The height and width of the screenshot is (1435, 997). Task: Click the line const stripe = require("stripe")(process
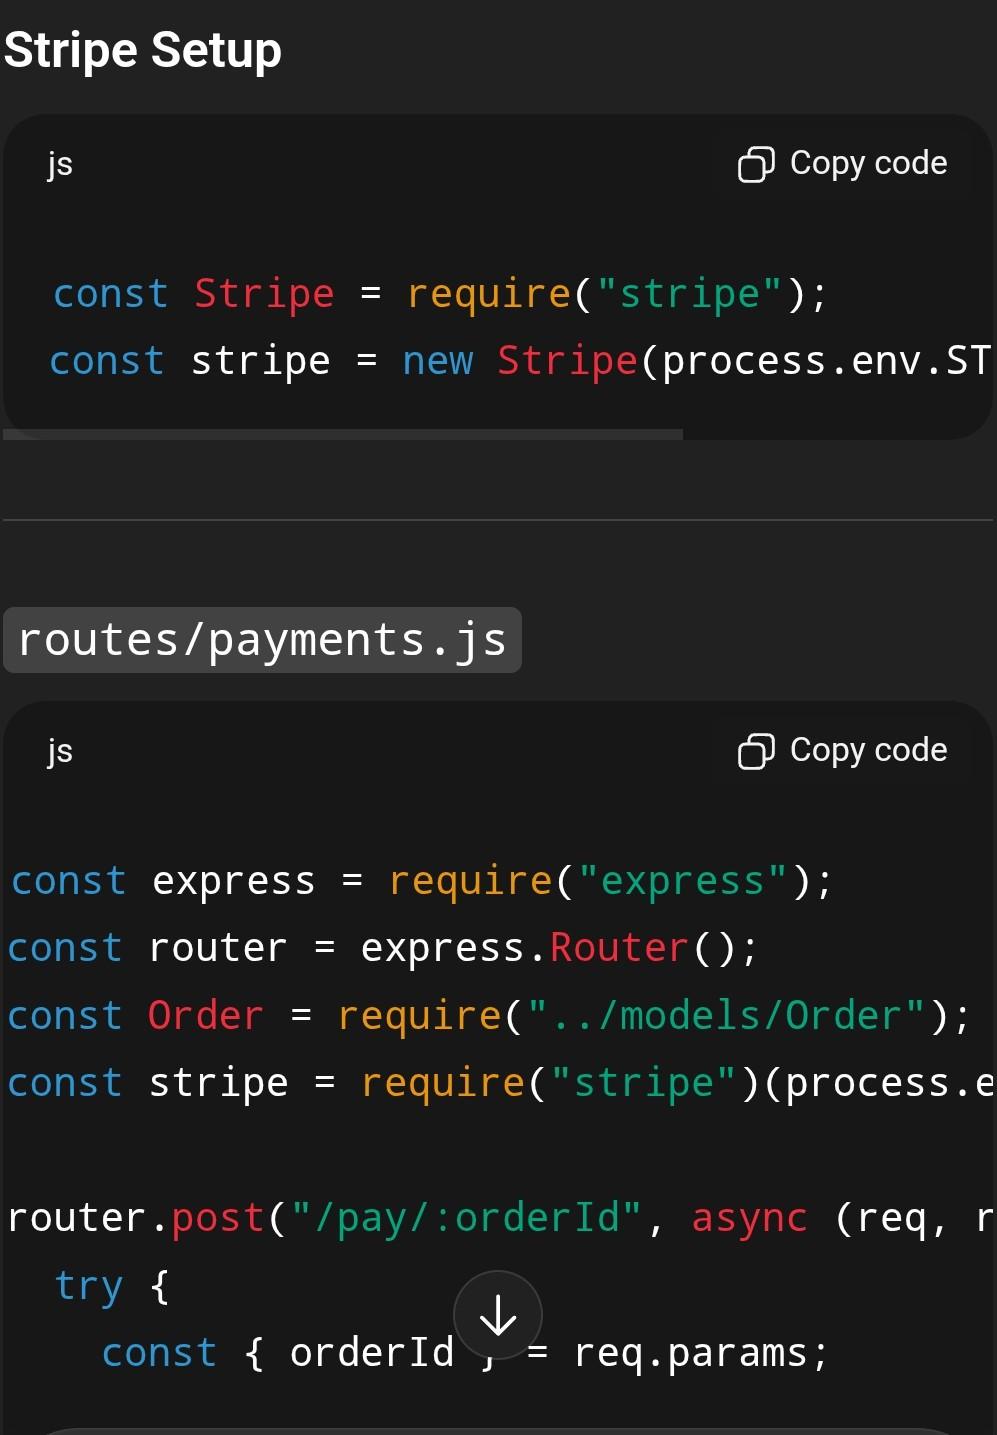coord(500,1083)
